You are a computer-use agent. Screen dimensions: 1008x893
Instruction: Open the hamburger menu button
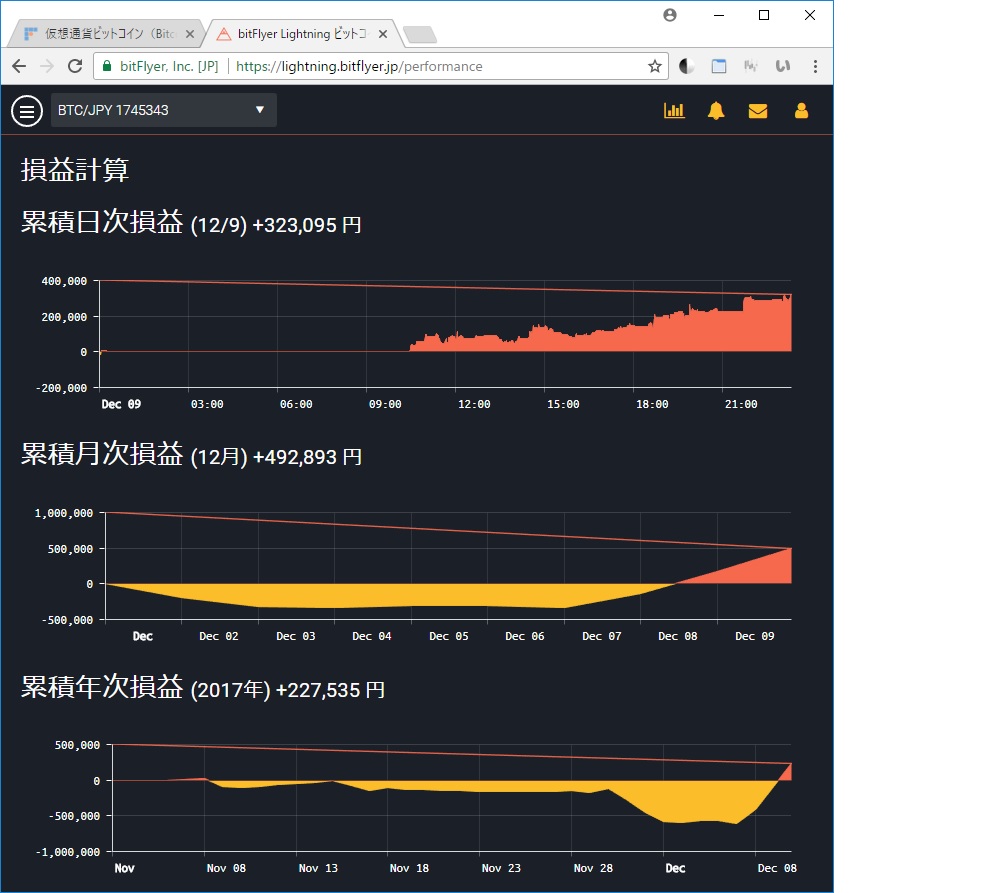(x=27, y=111)
